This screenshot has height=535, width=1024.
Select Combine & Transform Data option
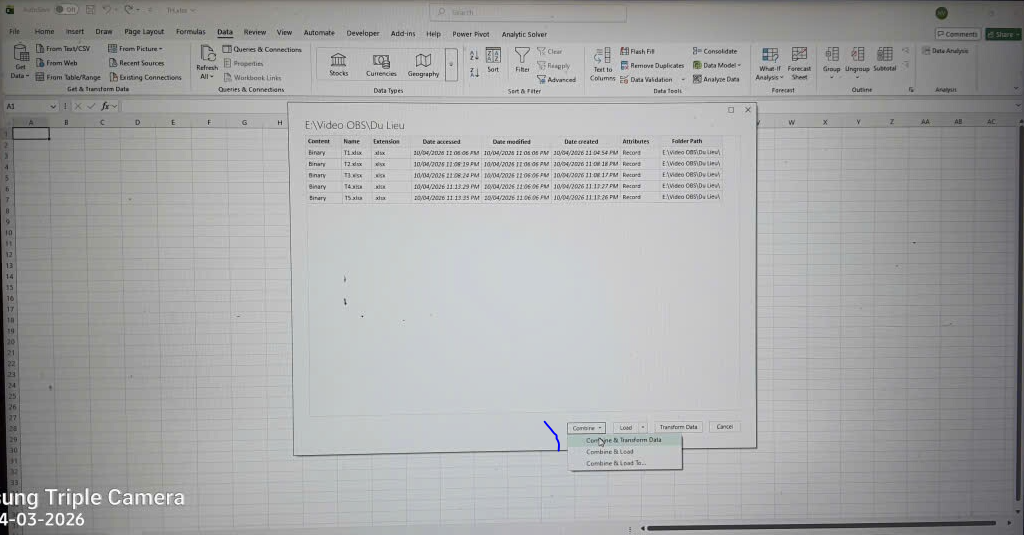tap(623, 440)
